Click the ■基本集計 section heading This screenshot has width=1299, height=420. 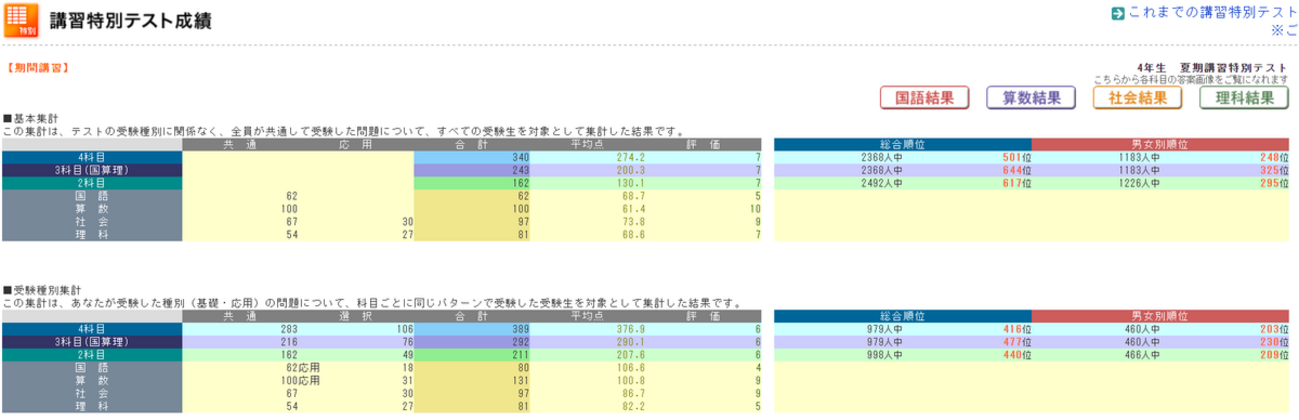tap(30, 119)
